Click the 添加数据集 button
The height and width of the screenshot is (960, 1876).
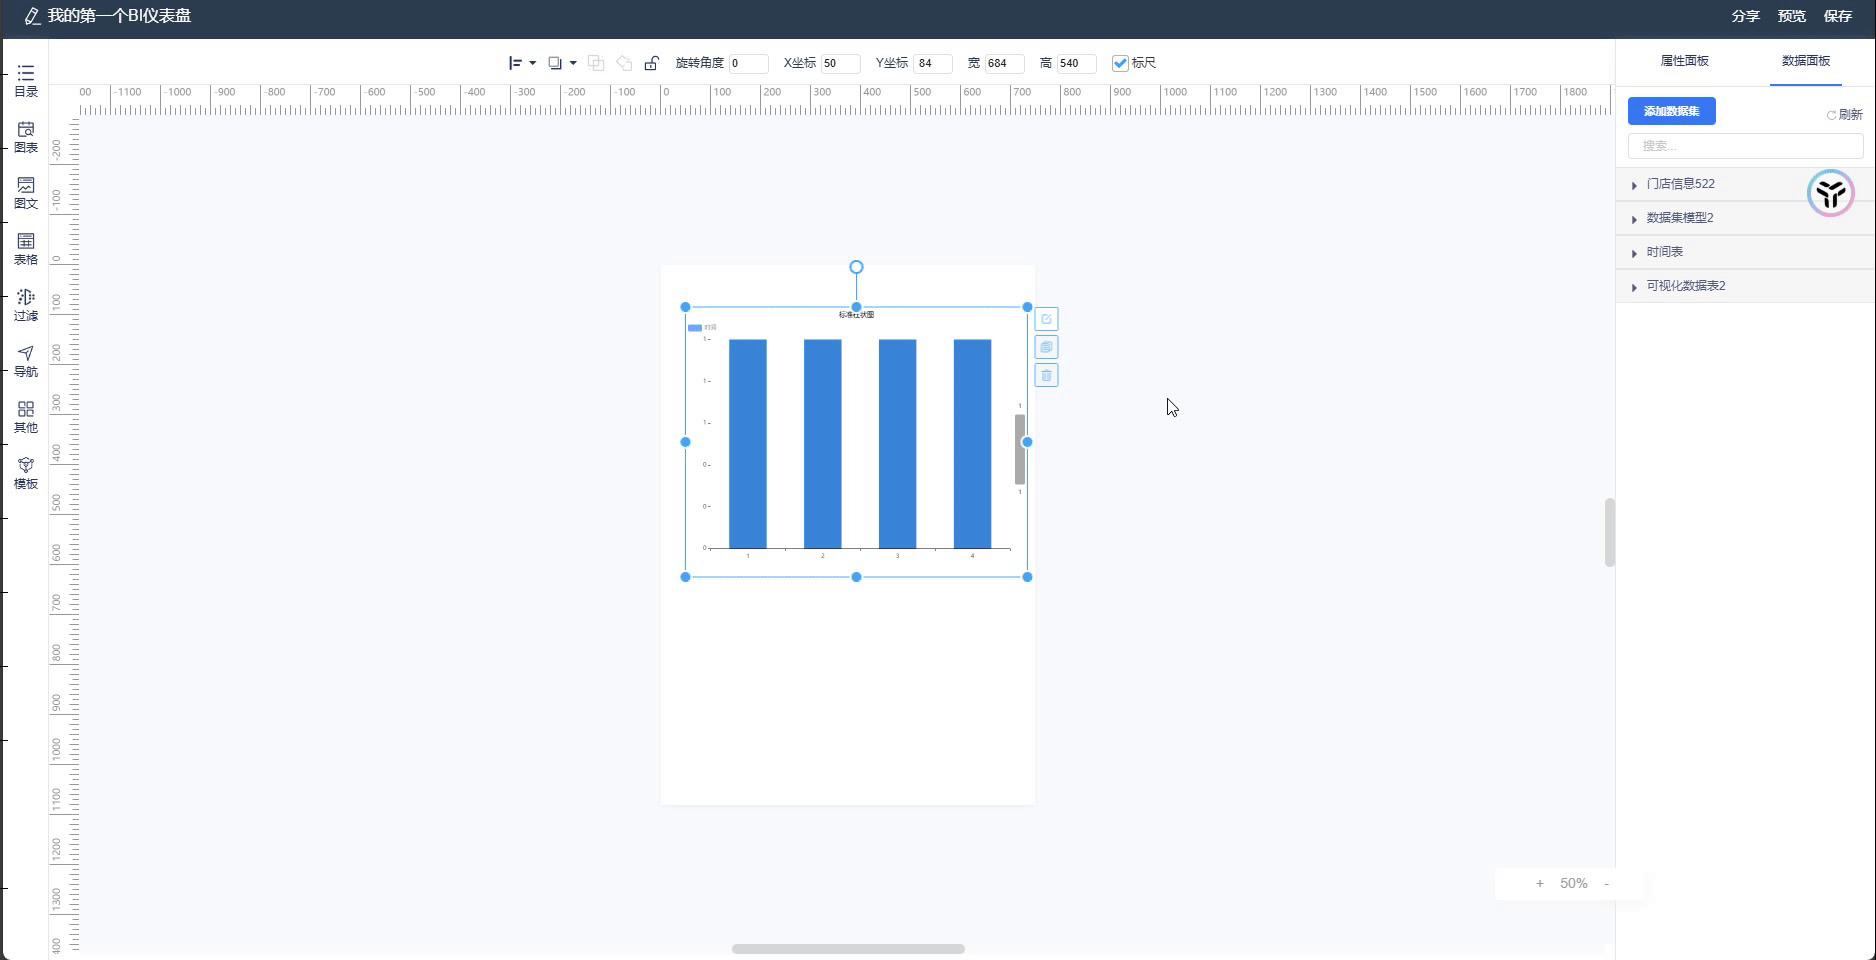1672,111
